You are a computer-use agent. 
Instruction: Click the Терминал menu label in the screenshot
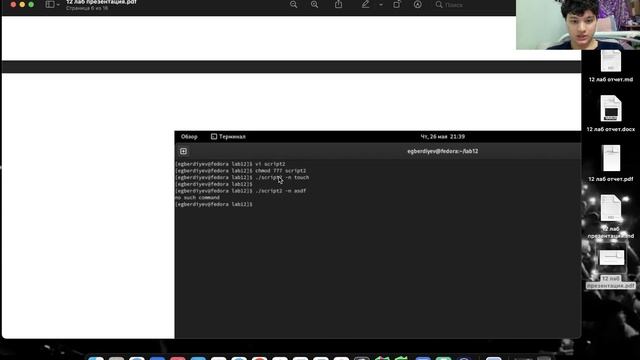point(228,137)
